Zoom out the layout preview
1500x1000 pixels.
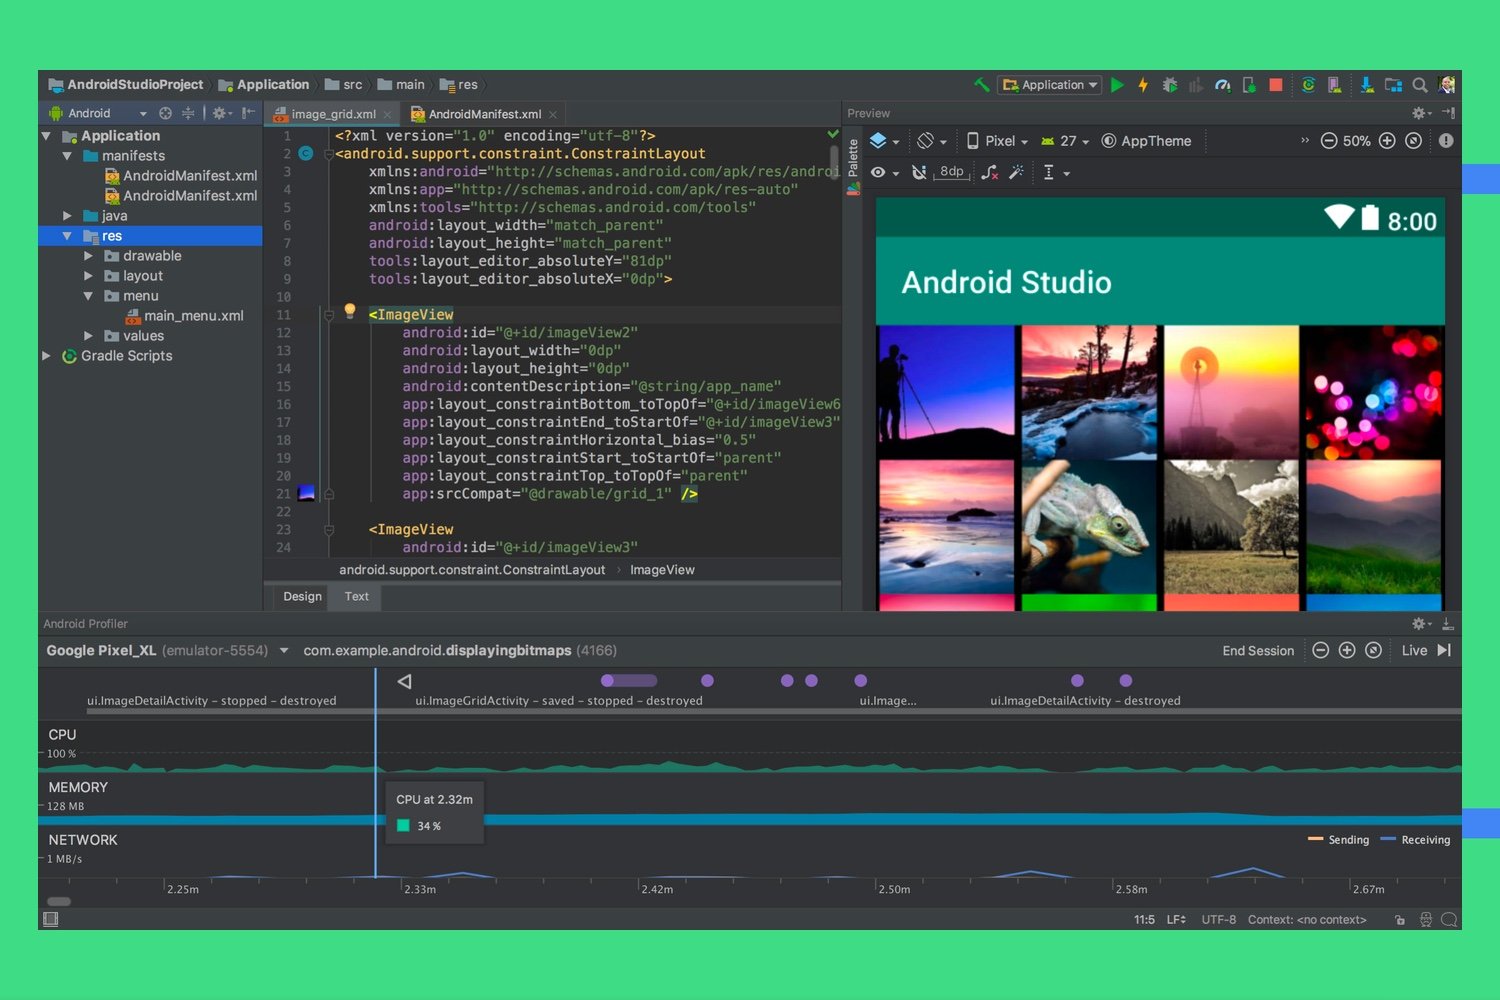[1329, 141]
